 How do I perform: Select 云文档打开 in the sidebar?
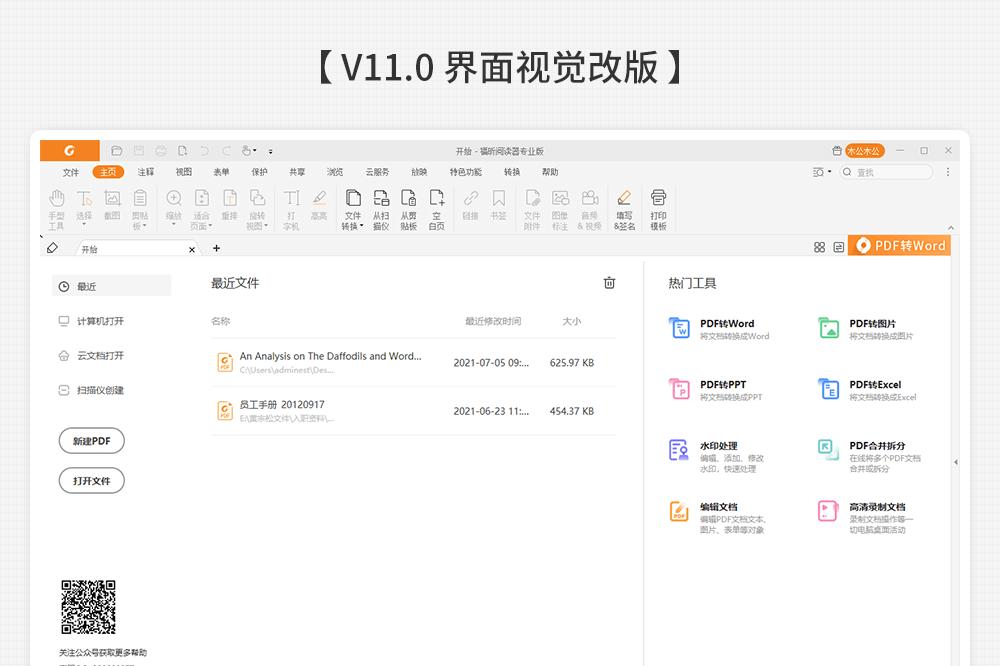pos(91,355)
